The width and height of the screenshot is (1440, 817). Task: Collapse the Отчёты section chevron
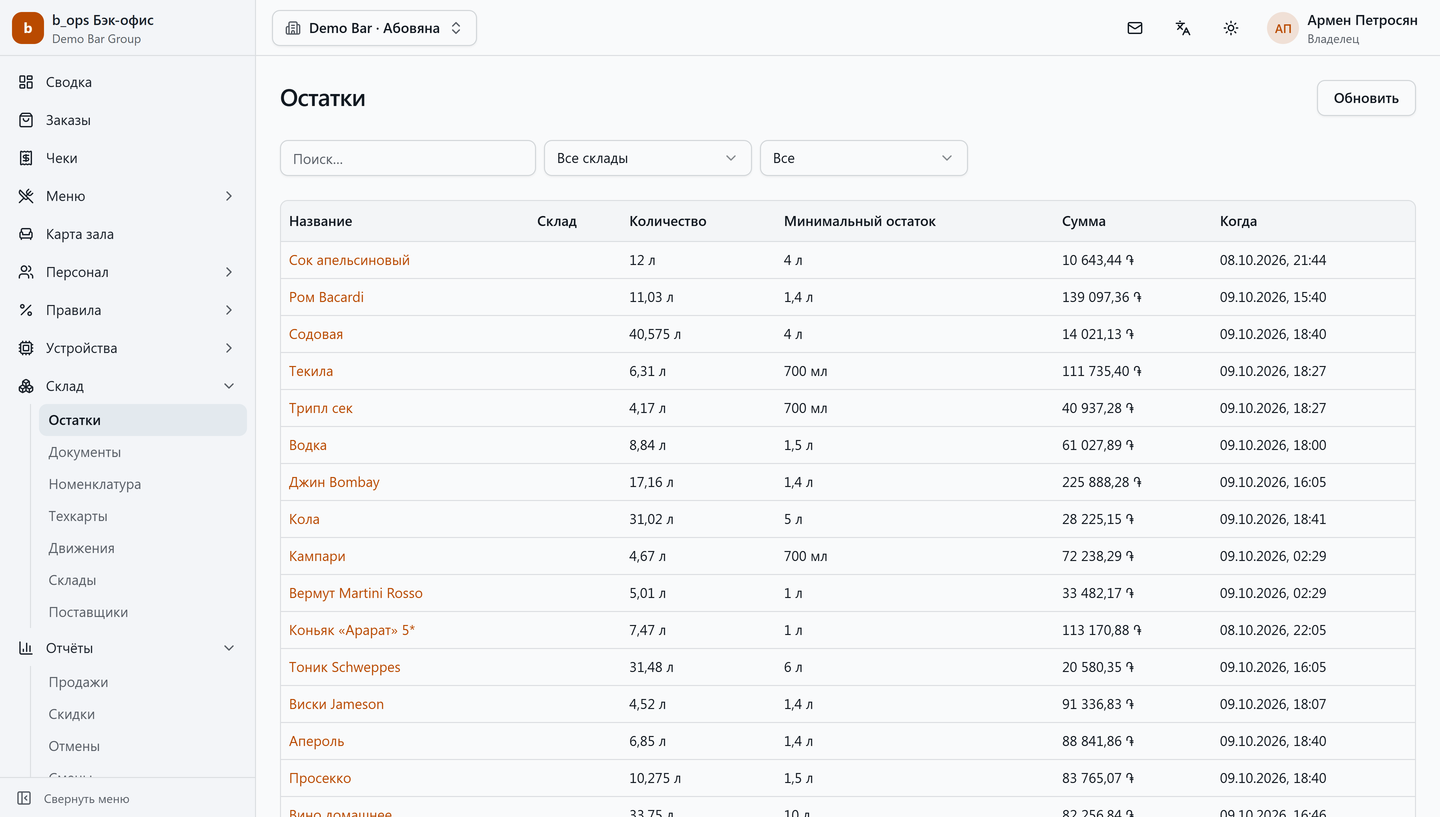(229, 648)
